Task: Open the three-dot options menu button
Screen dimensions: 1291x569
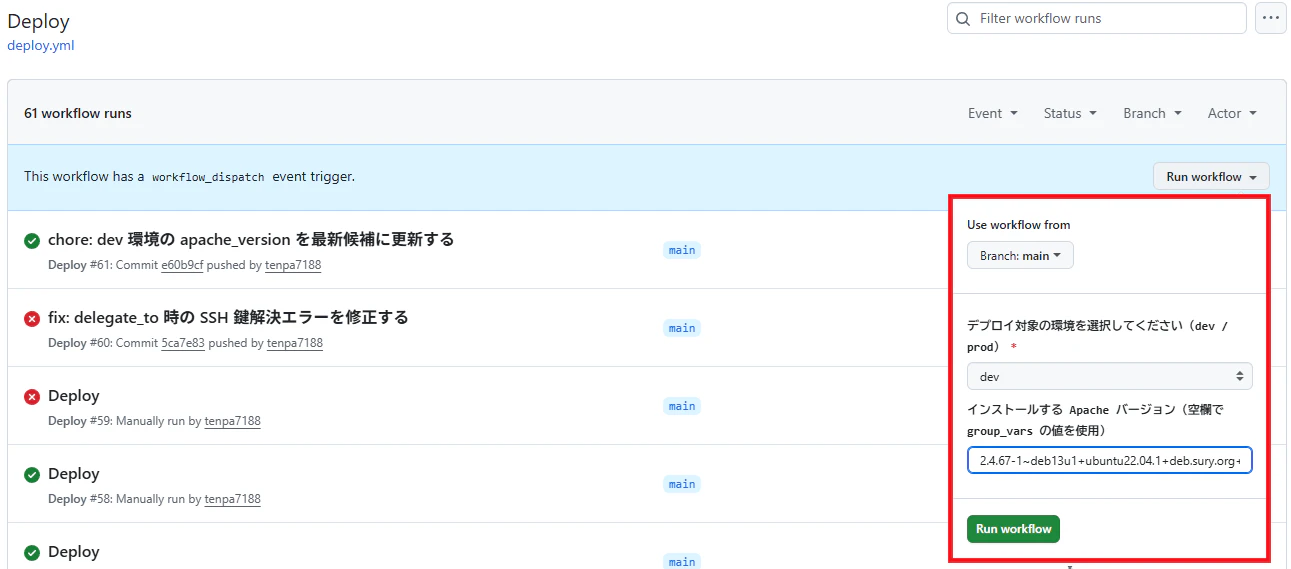Action: click(x=1271, y=18)
